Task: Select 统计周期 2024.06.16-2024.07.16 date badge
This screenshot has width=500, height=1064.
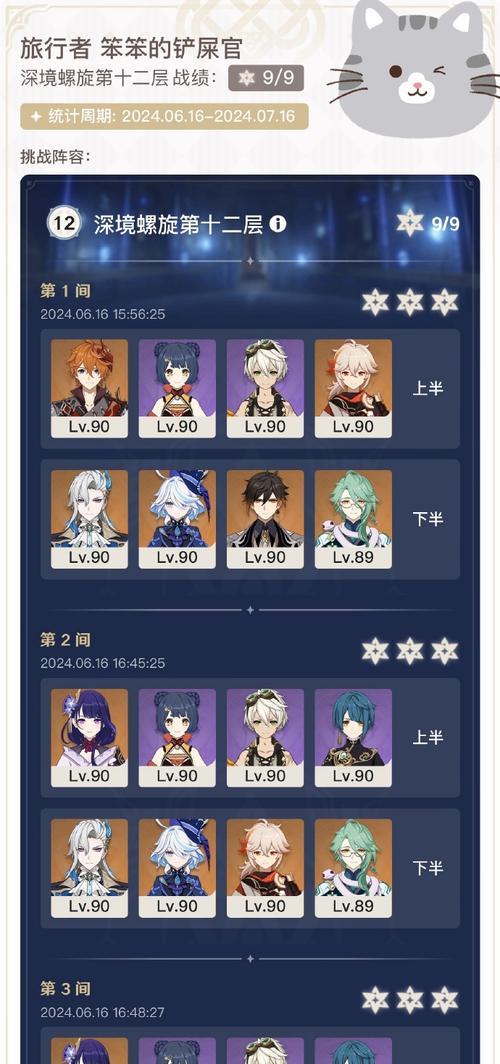Action: point(165,117)
